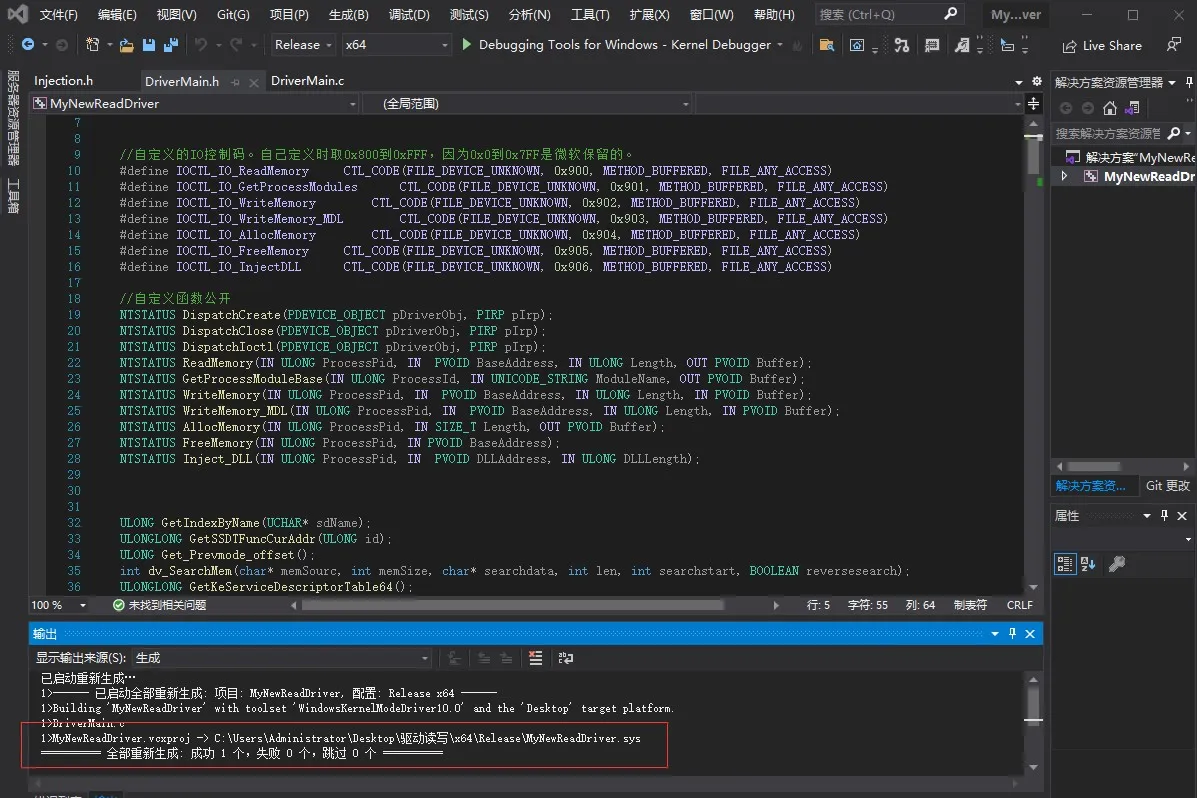Screen dimensions: 1197x798
Task: Click the Home icon in Solution Explorer
Action: (x=1110, y=108)
